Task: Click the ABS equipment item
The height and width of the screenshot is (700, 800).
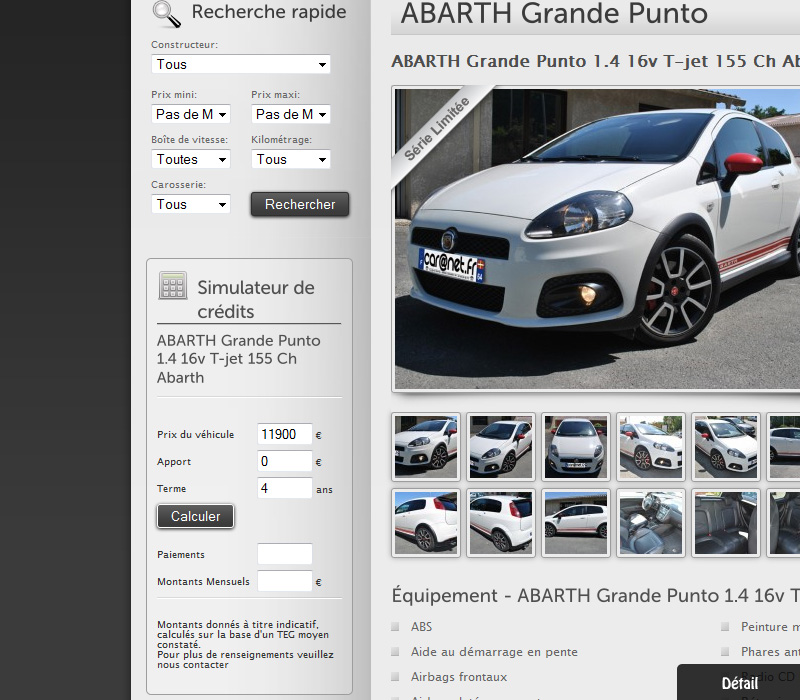Action: click(421, 627)
